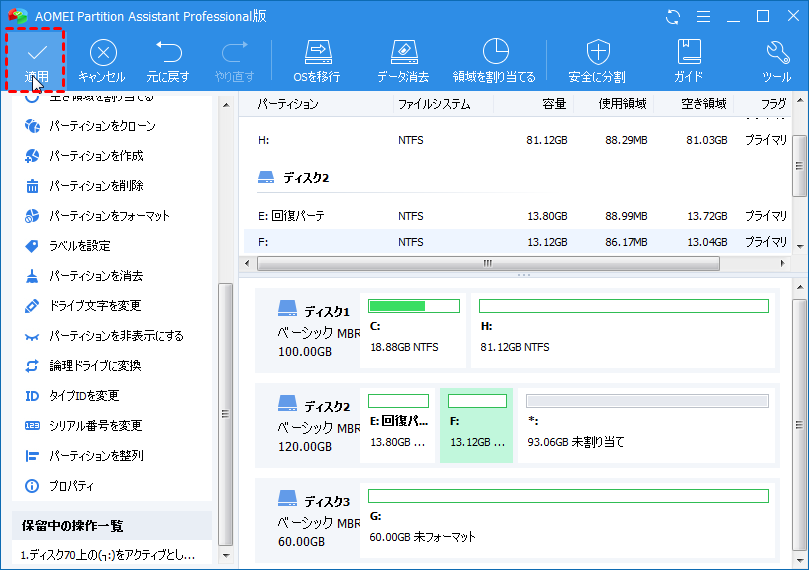
Task: Click the 容量 column header
Action: (x=555, y=104)
